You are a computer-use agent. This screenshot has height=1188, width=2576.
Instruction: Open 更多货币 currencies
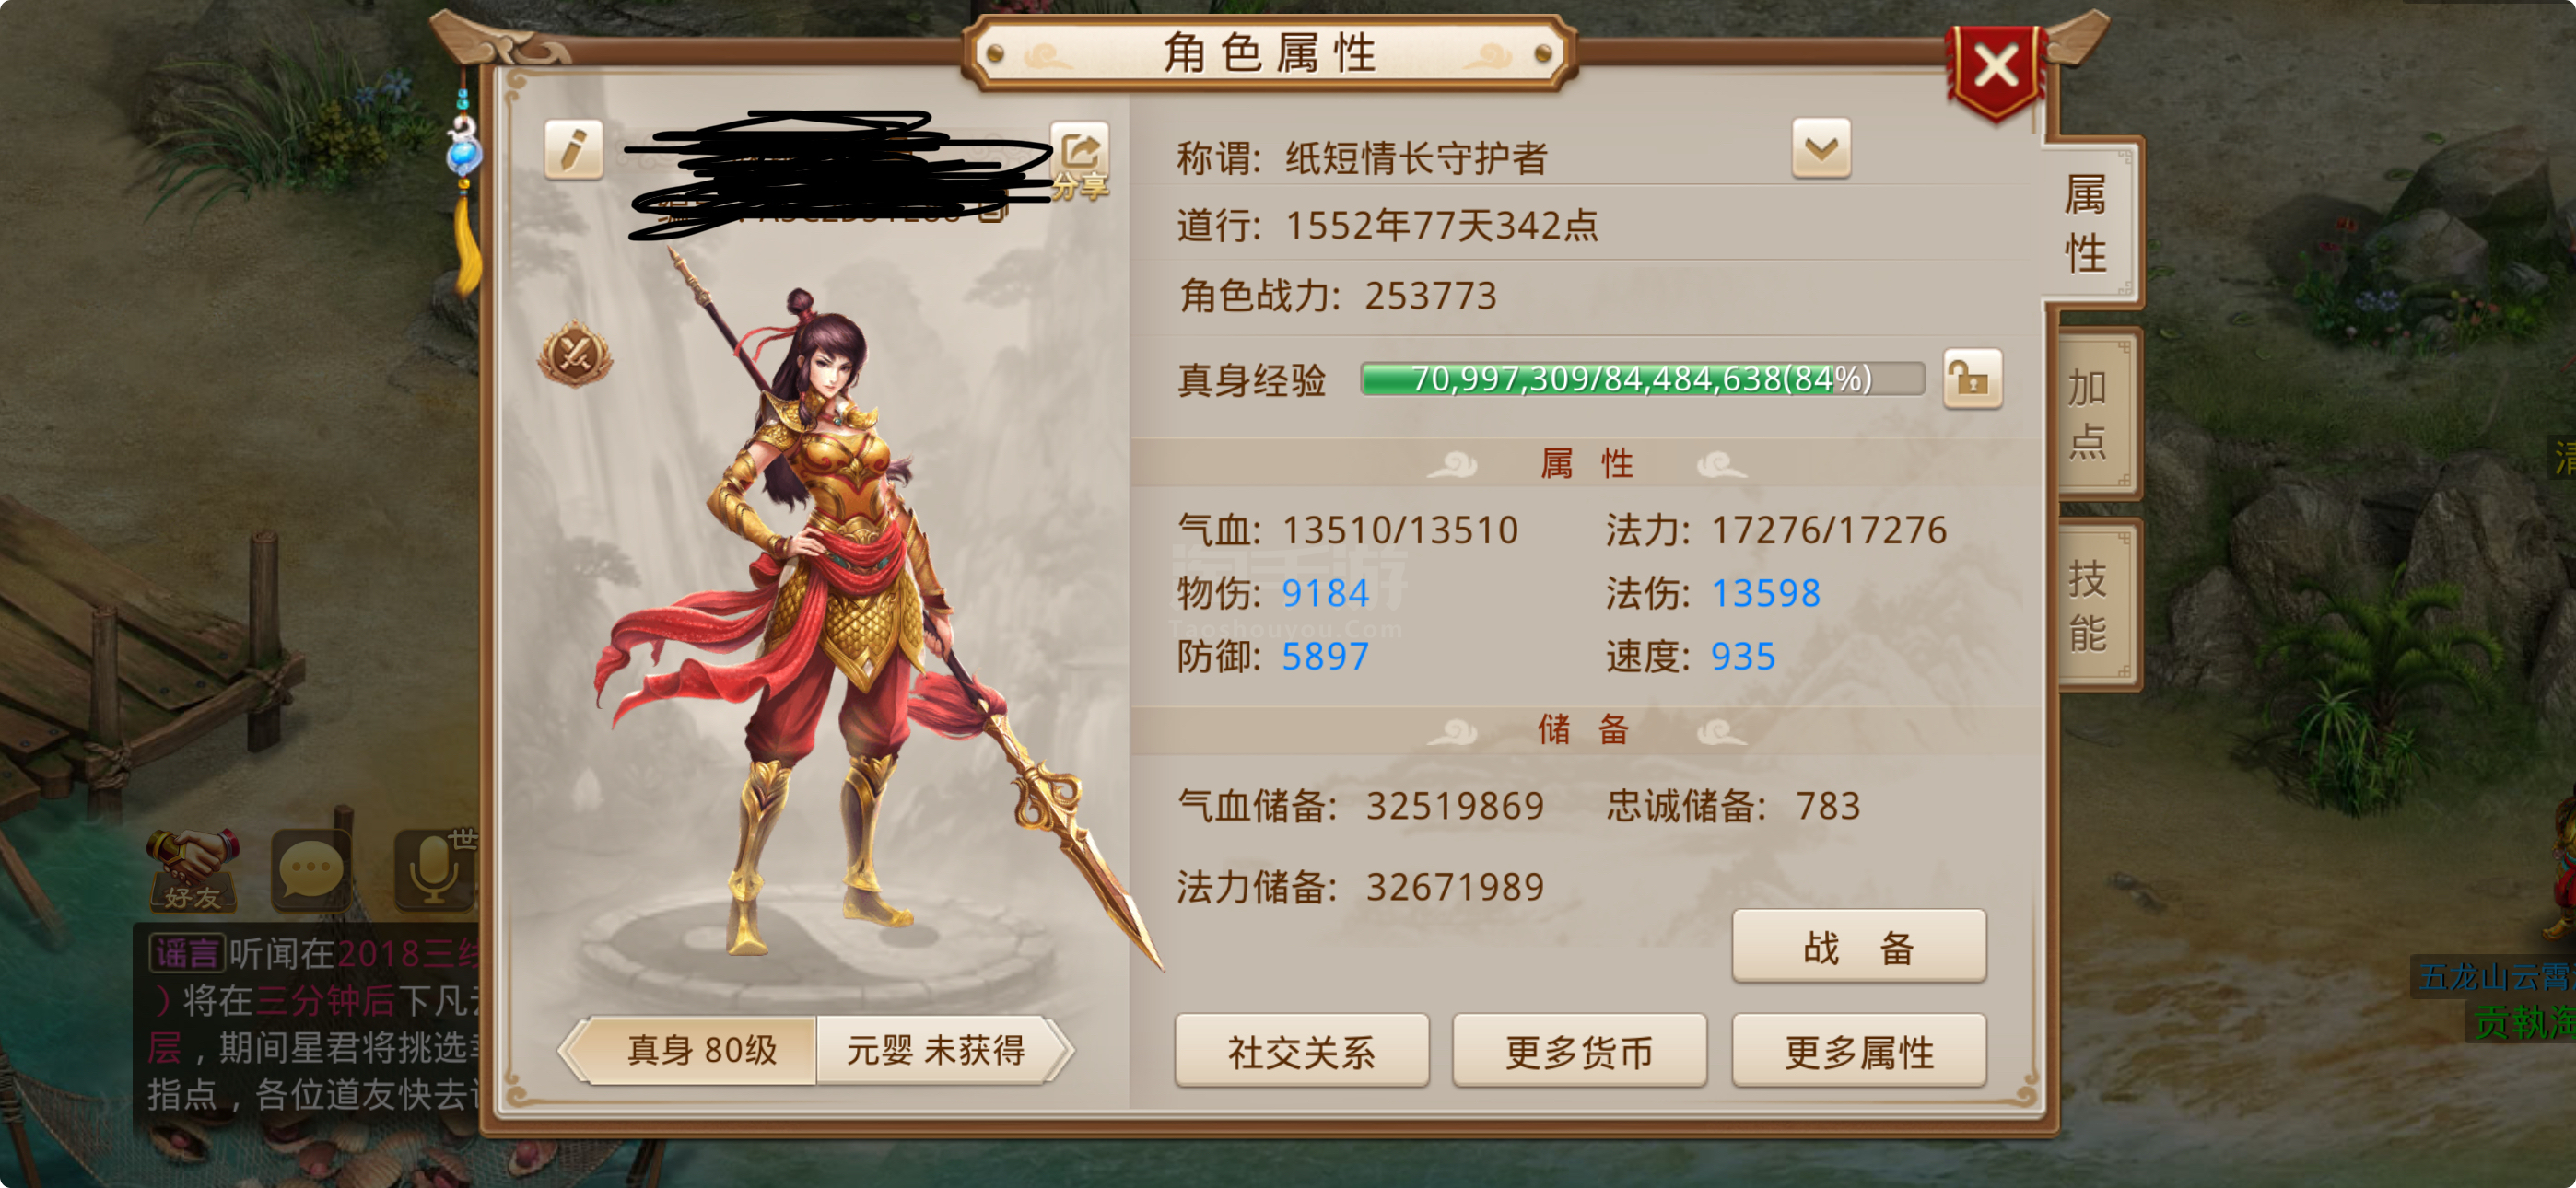(1579, 1050)
